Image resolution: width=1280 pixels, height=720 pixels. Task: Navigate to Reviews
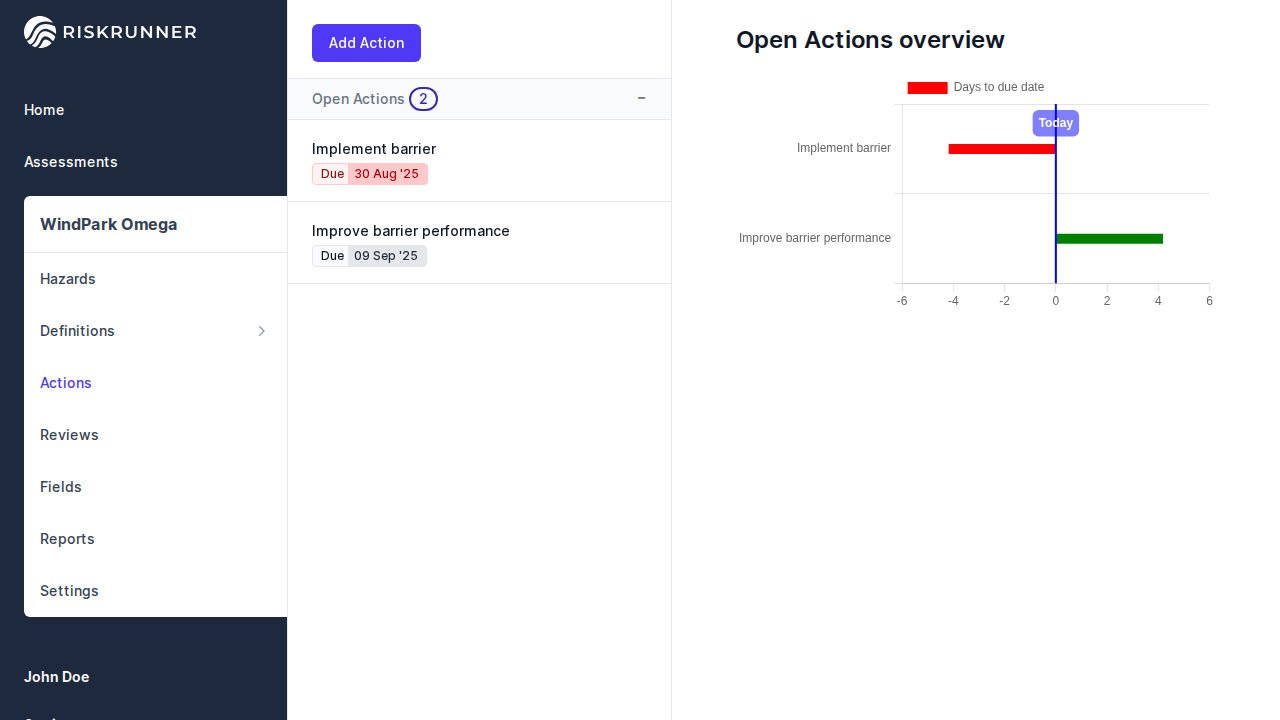69,435
